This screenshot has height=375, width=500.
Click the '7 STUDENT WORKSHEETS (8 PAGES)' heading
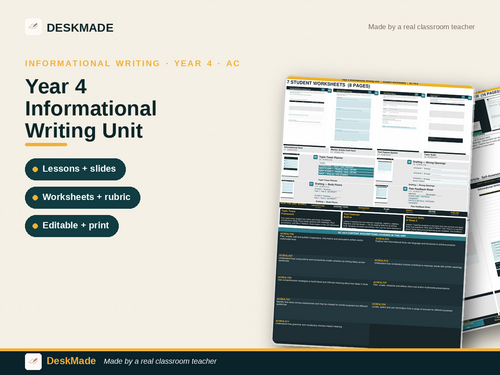pos(328,84)
